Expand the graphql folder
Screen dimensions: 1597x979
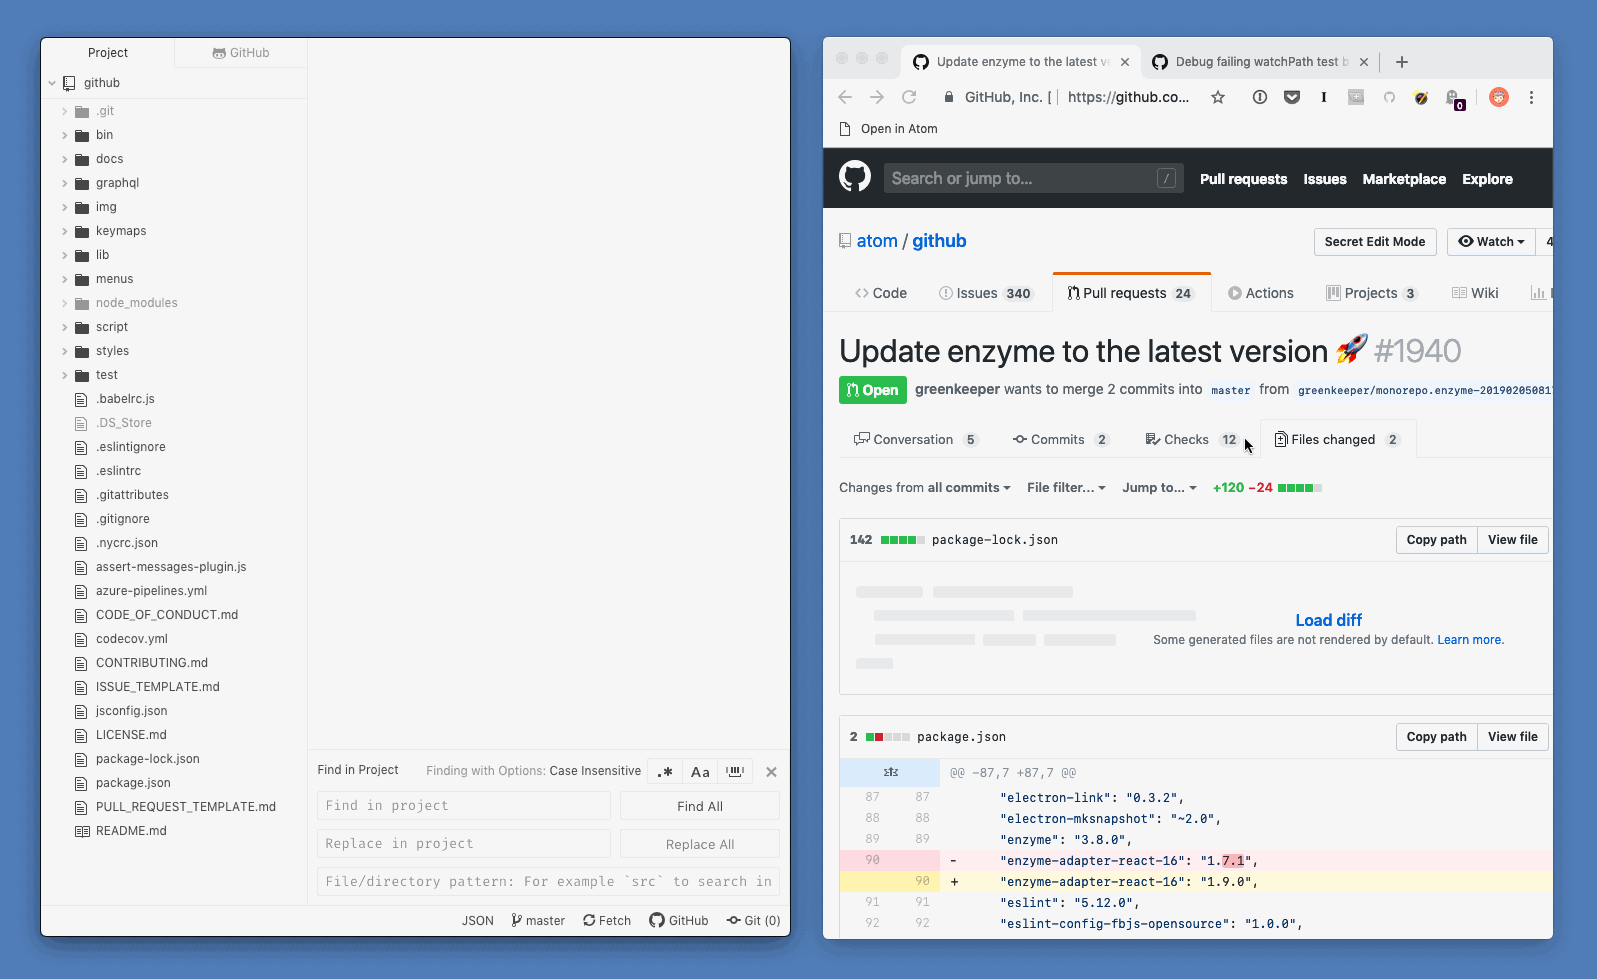pyautogui.click(x=65, y=183)
